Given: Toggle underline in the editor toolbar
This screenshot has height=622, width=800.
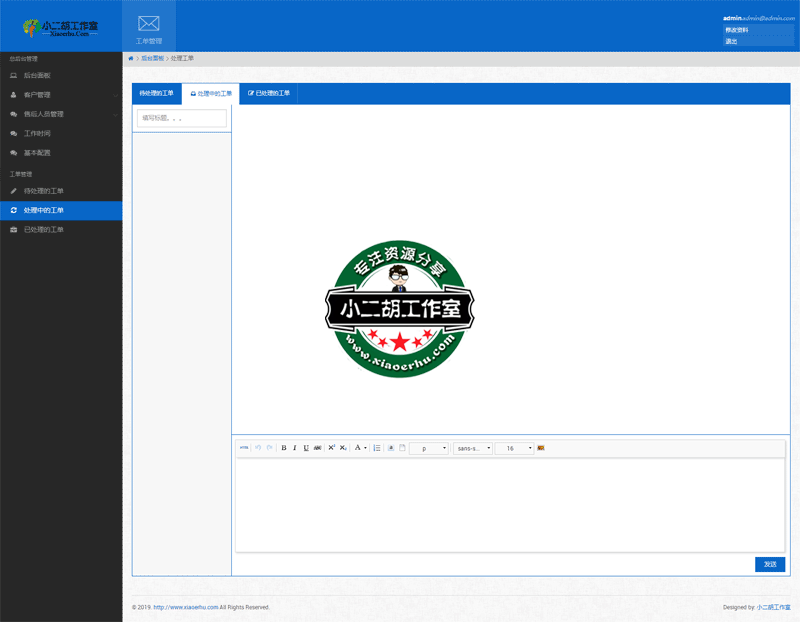Looking at the screenshot, I should pos(306,448).
